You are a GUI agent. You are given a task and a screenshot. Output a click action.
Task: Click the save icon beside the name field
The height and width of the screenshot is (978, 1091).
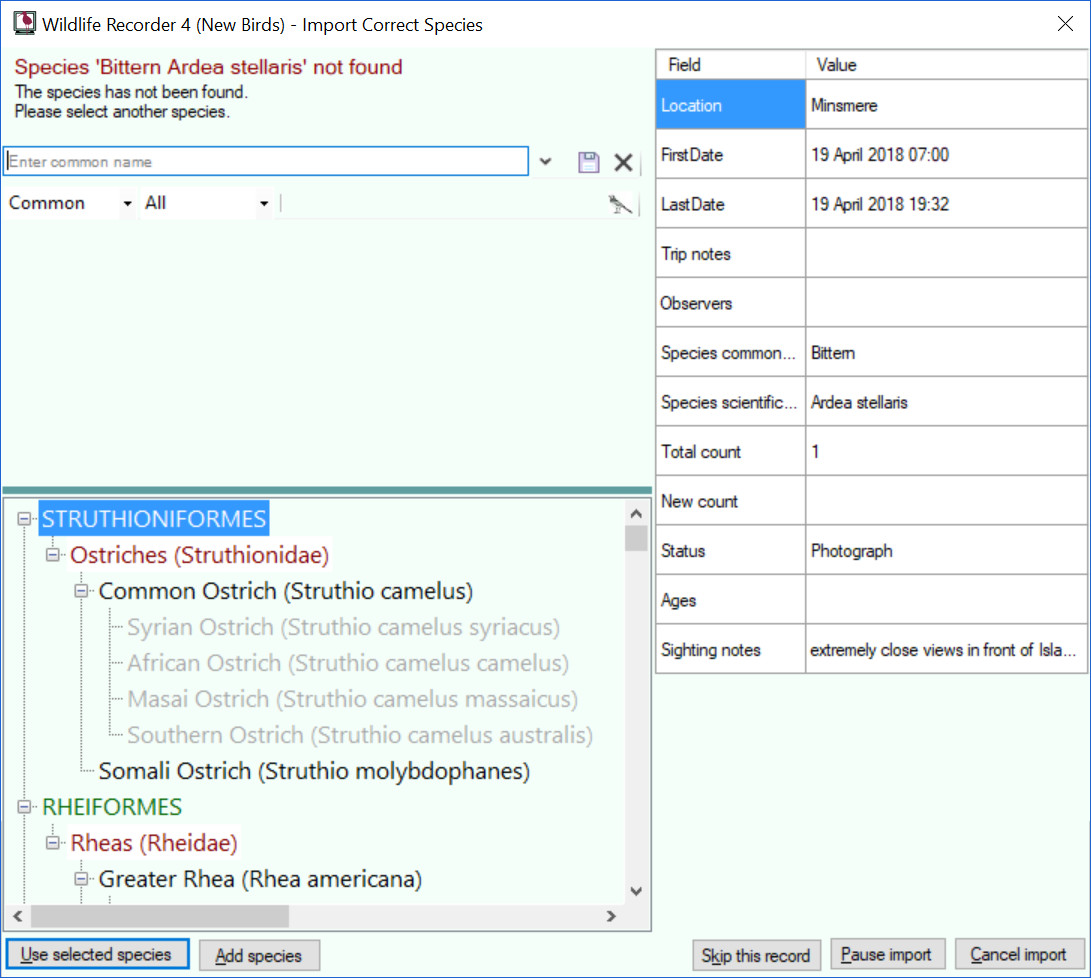pyautogui.click(x=589, y=162)
